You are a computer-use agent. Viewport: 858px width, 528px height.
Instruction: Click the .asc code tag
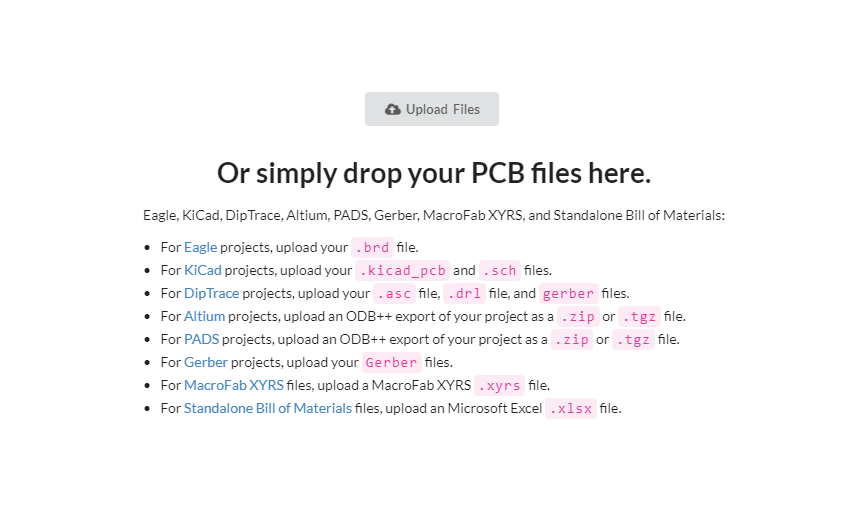pos(395,294)
